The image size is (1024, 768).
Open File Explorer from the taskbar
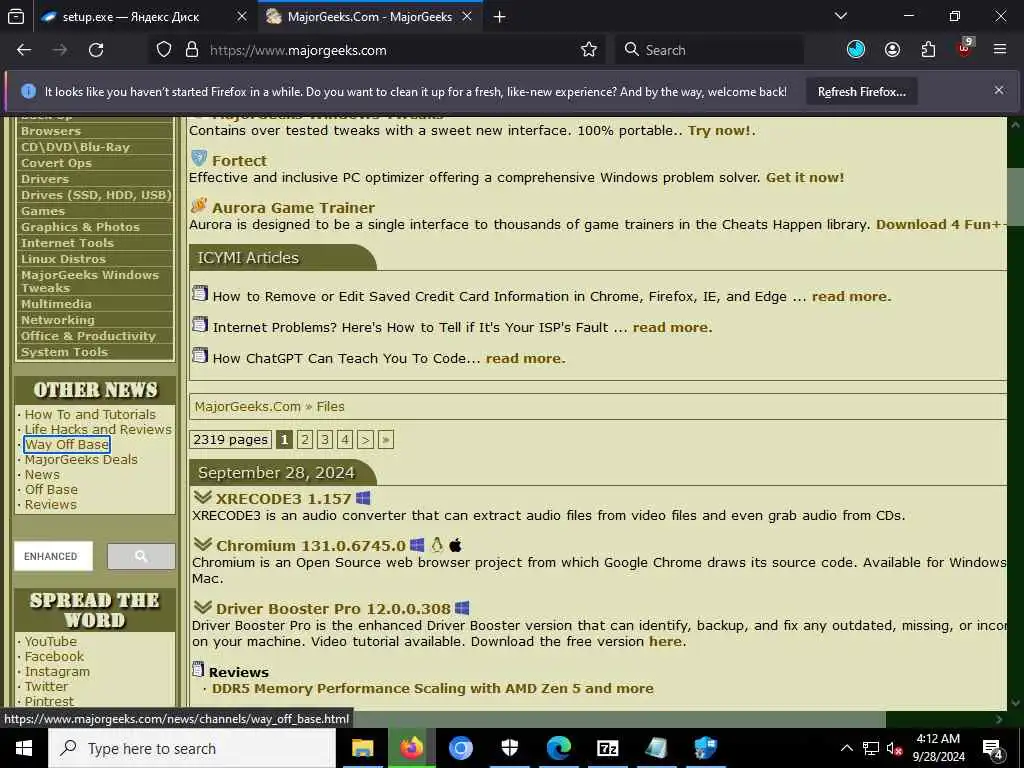[x=362, y=748]
